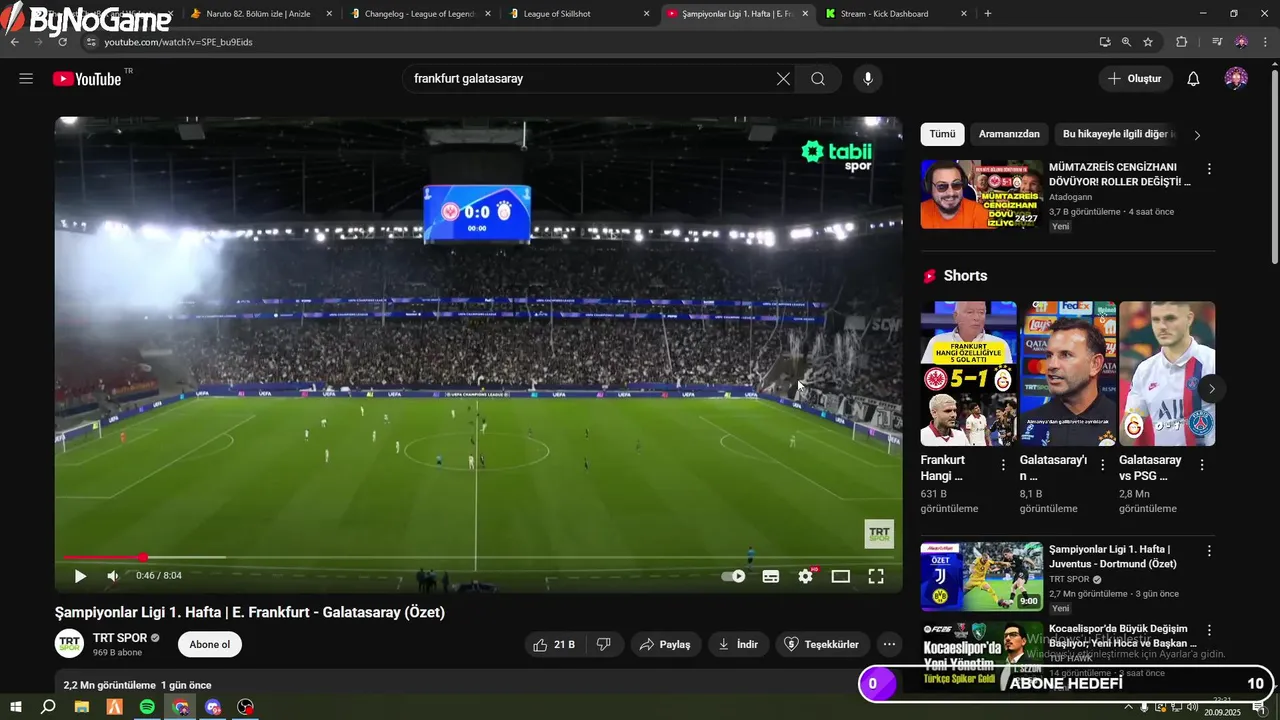1280x720 pixels.
Task: Start voice search with the microphone icon
Action: (x=868, y=79)
